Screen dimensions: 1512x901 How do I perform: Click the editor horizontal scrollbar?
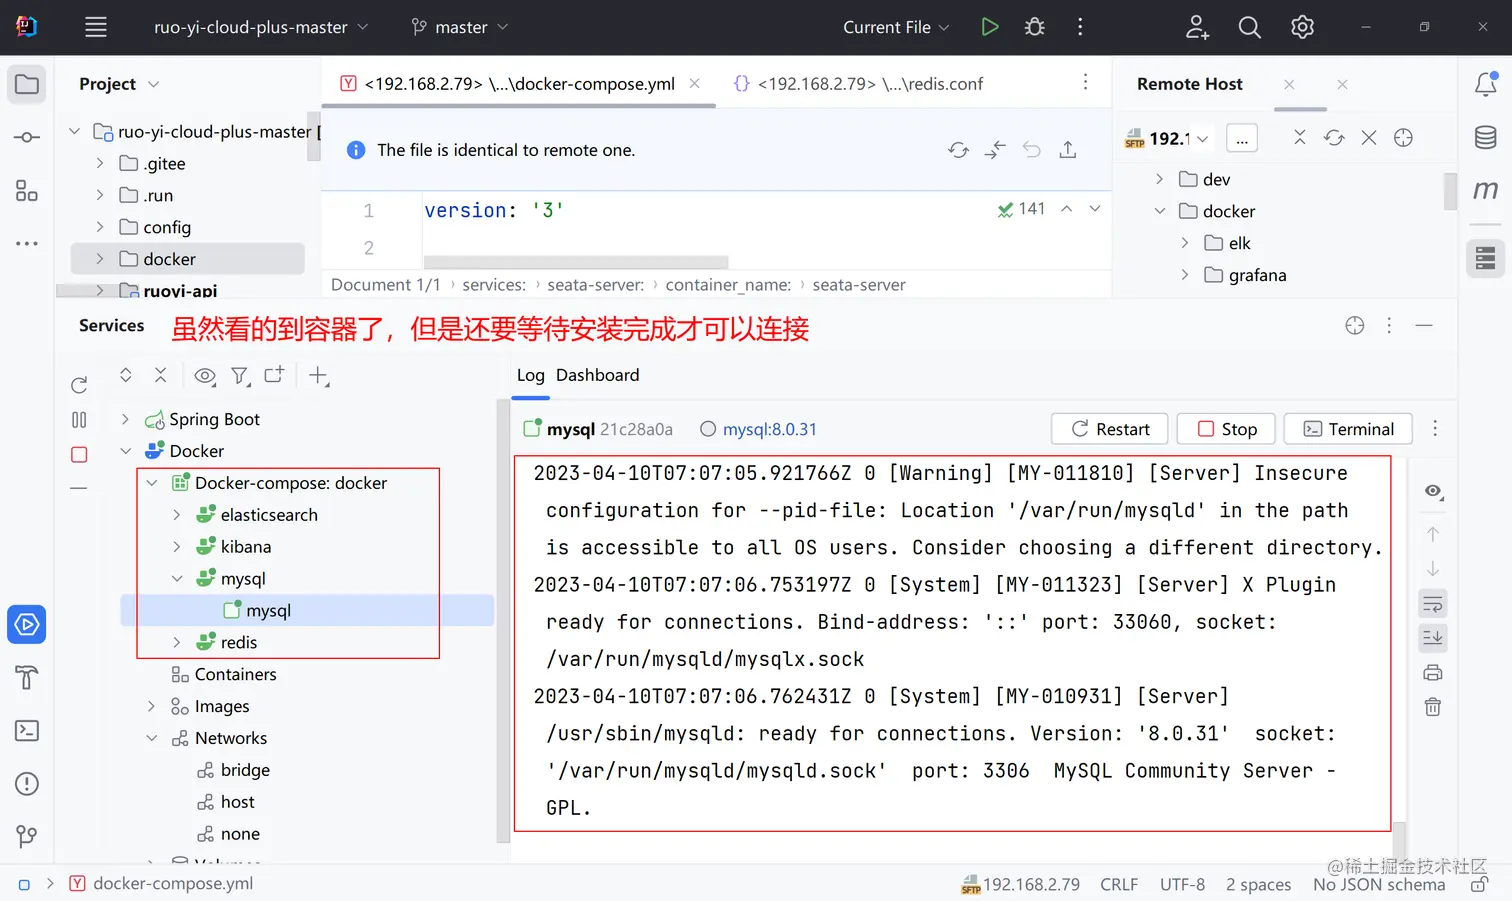(x=576, y=262)
